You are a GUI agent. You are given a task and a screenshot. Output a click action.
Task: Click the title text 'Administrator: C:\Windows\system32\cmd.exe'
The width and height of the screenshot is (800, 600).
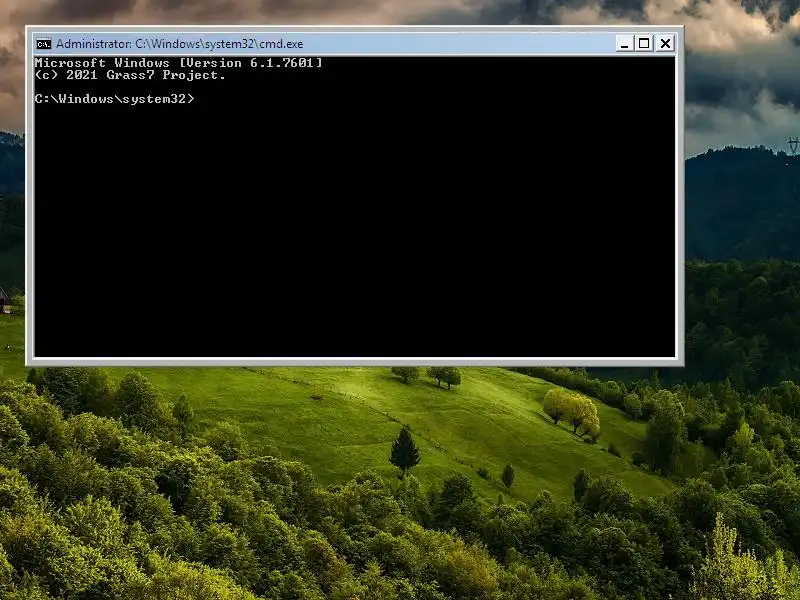pos(180,44)
